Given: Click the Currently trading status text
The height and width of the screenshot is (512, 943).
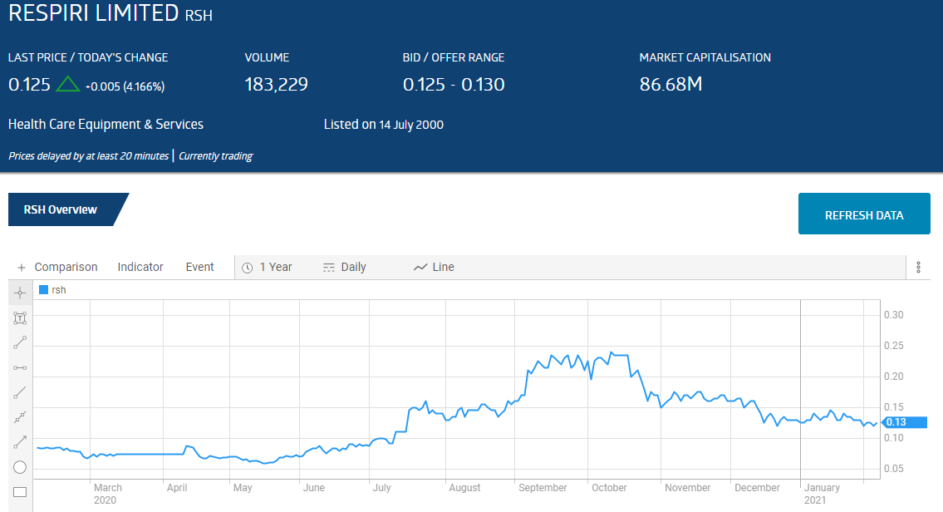Looking at the screenshot, I should pos(215,156).
